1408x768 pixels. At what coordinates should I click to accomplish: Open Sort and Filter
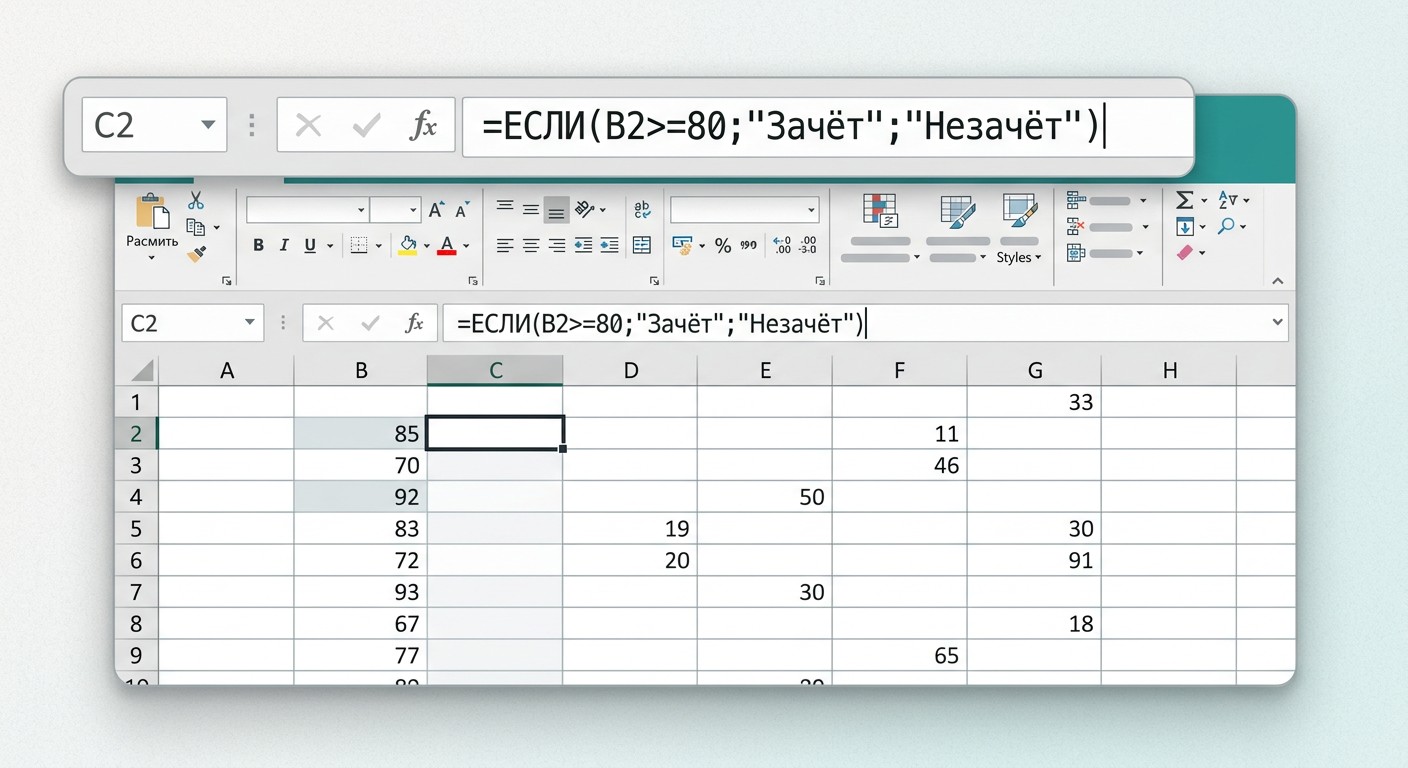click(1228, 200)
